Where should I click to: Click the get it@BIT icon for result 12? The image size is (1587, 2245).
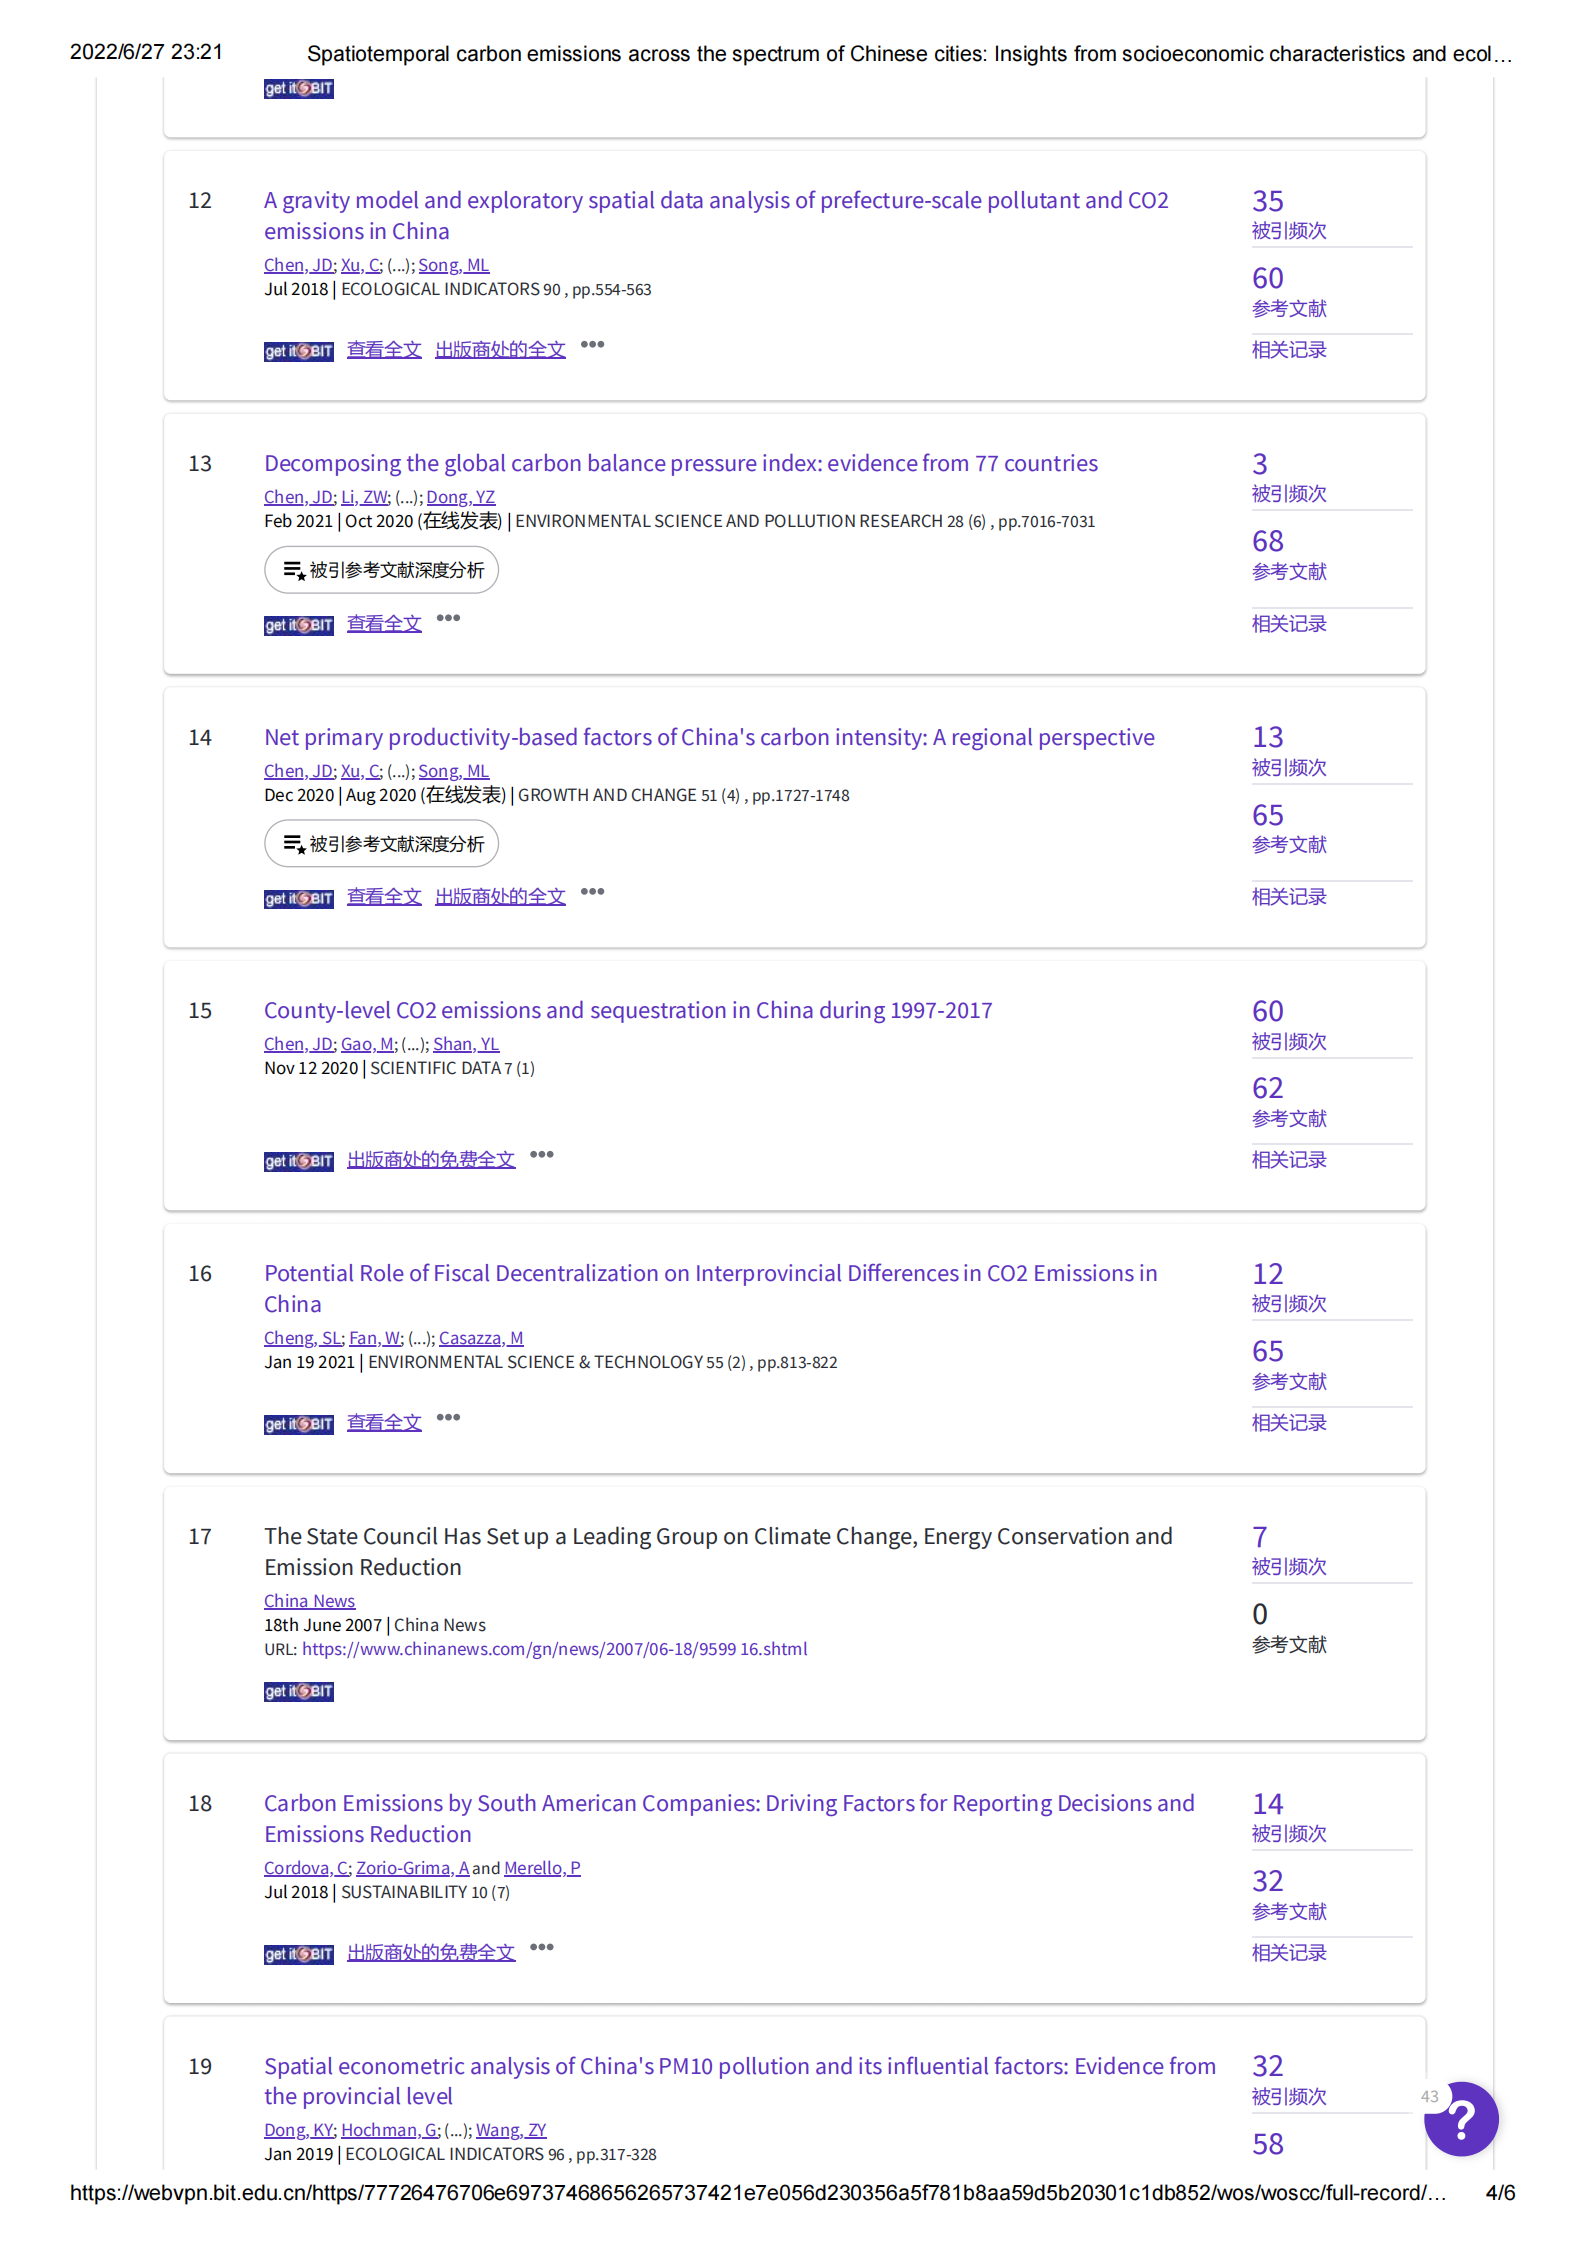[298, 351]
